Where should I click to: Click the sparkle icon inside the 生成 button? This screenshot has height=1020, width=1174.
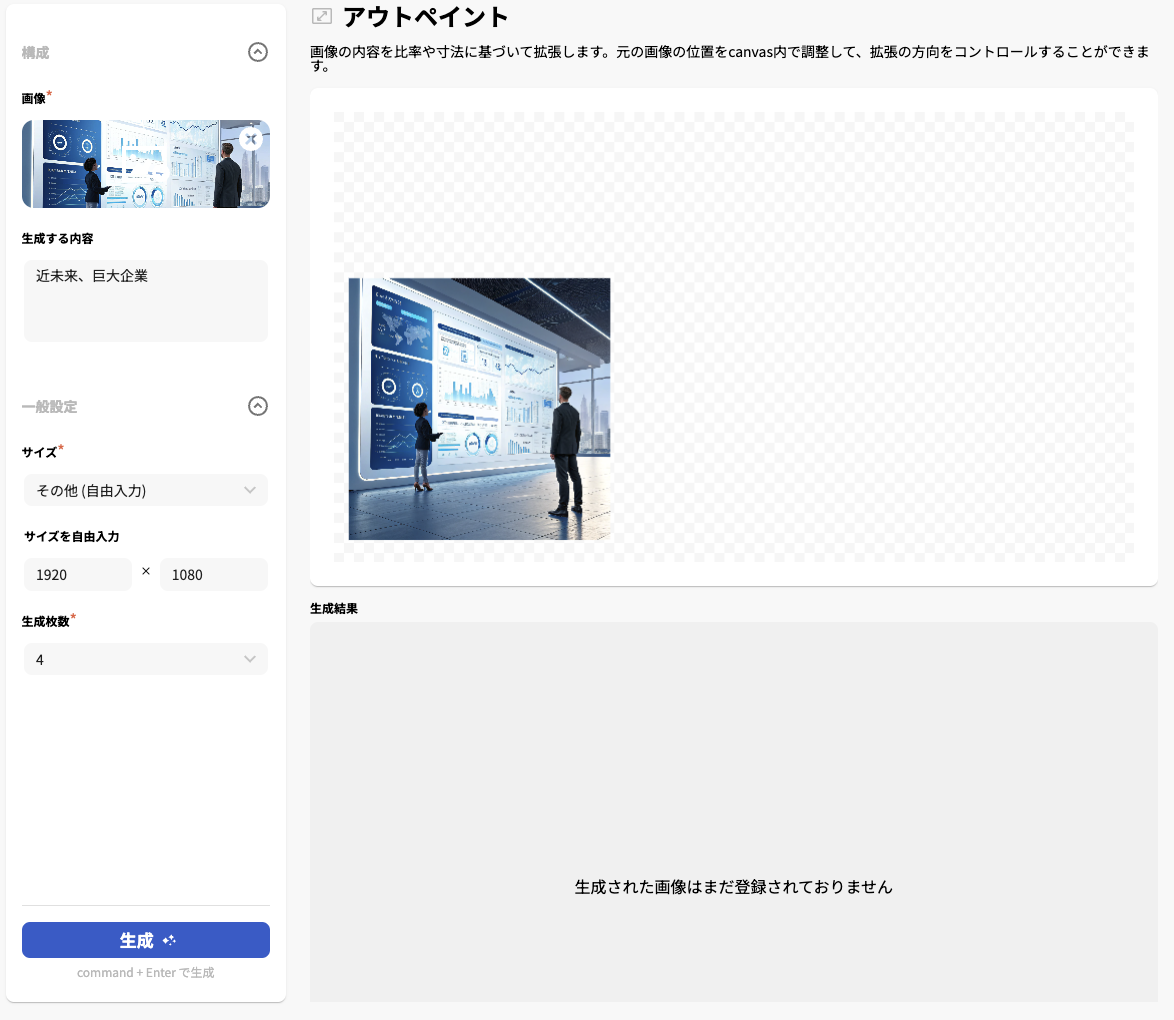pos(169,939)
